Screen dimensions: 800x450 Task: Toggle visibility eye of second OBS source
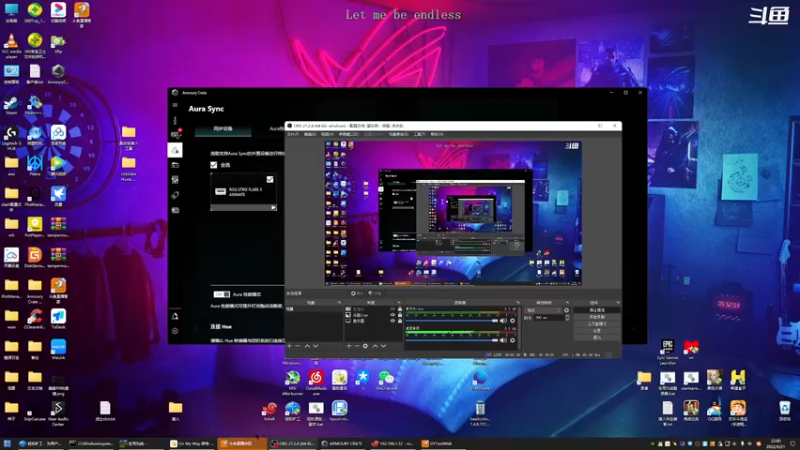[393, 315]
